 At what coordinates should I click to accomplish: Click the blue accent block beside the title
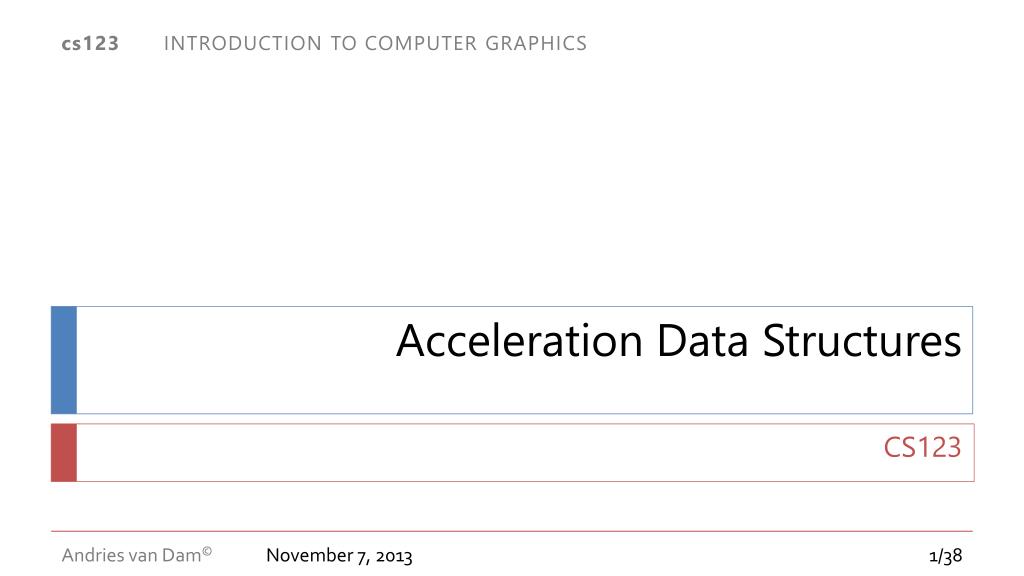point(64,360)
